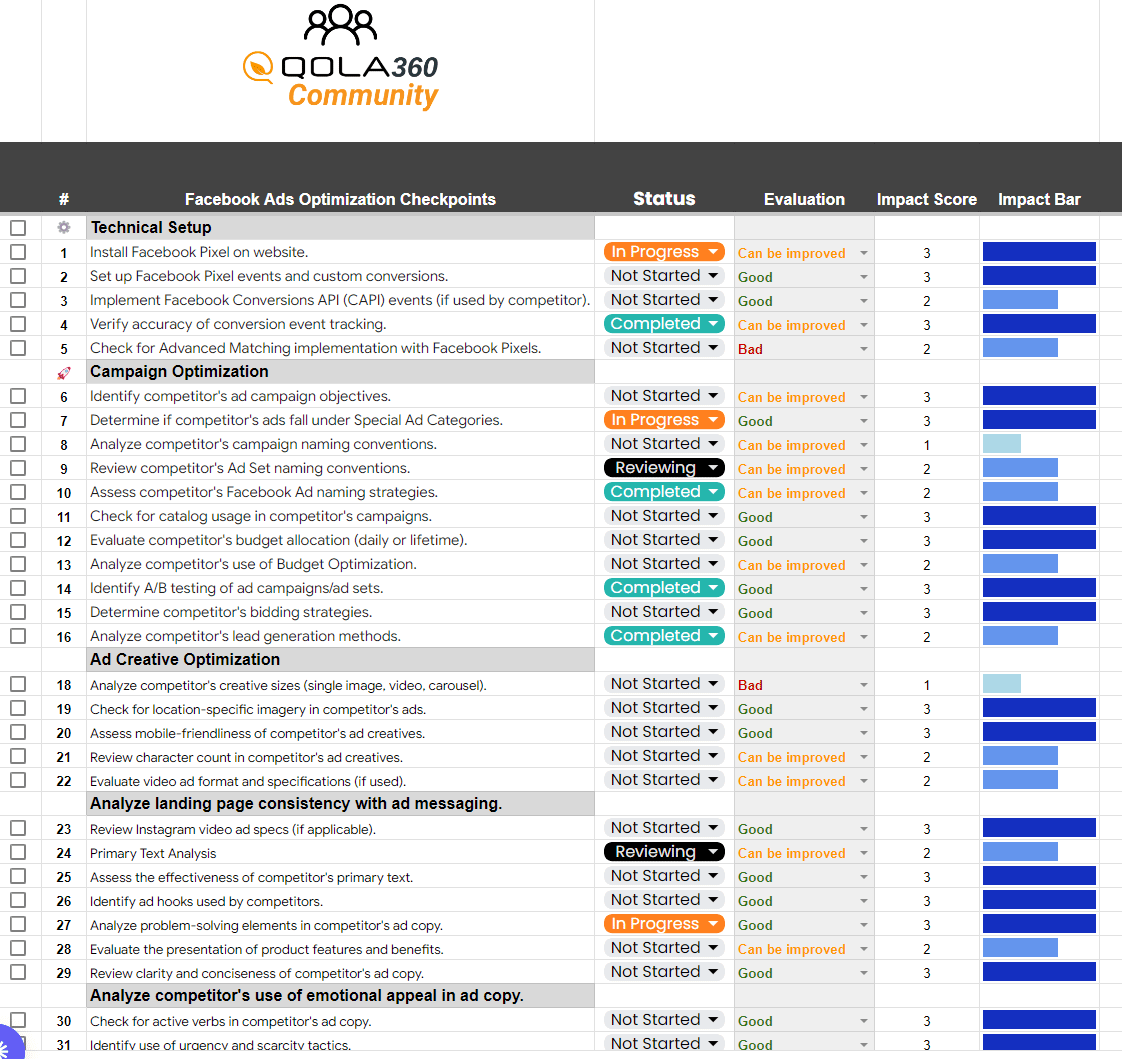Image resolution: width=1122 pixels, height=1059 pixels.
Task: Tick the checkbox for row 12 budget allocation
Action: (18, 540)
